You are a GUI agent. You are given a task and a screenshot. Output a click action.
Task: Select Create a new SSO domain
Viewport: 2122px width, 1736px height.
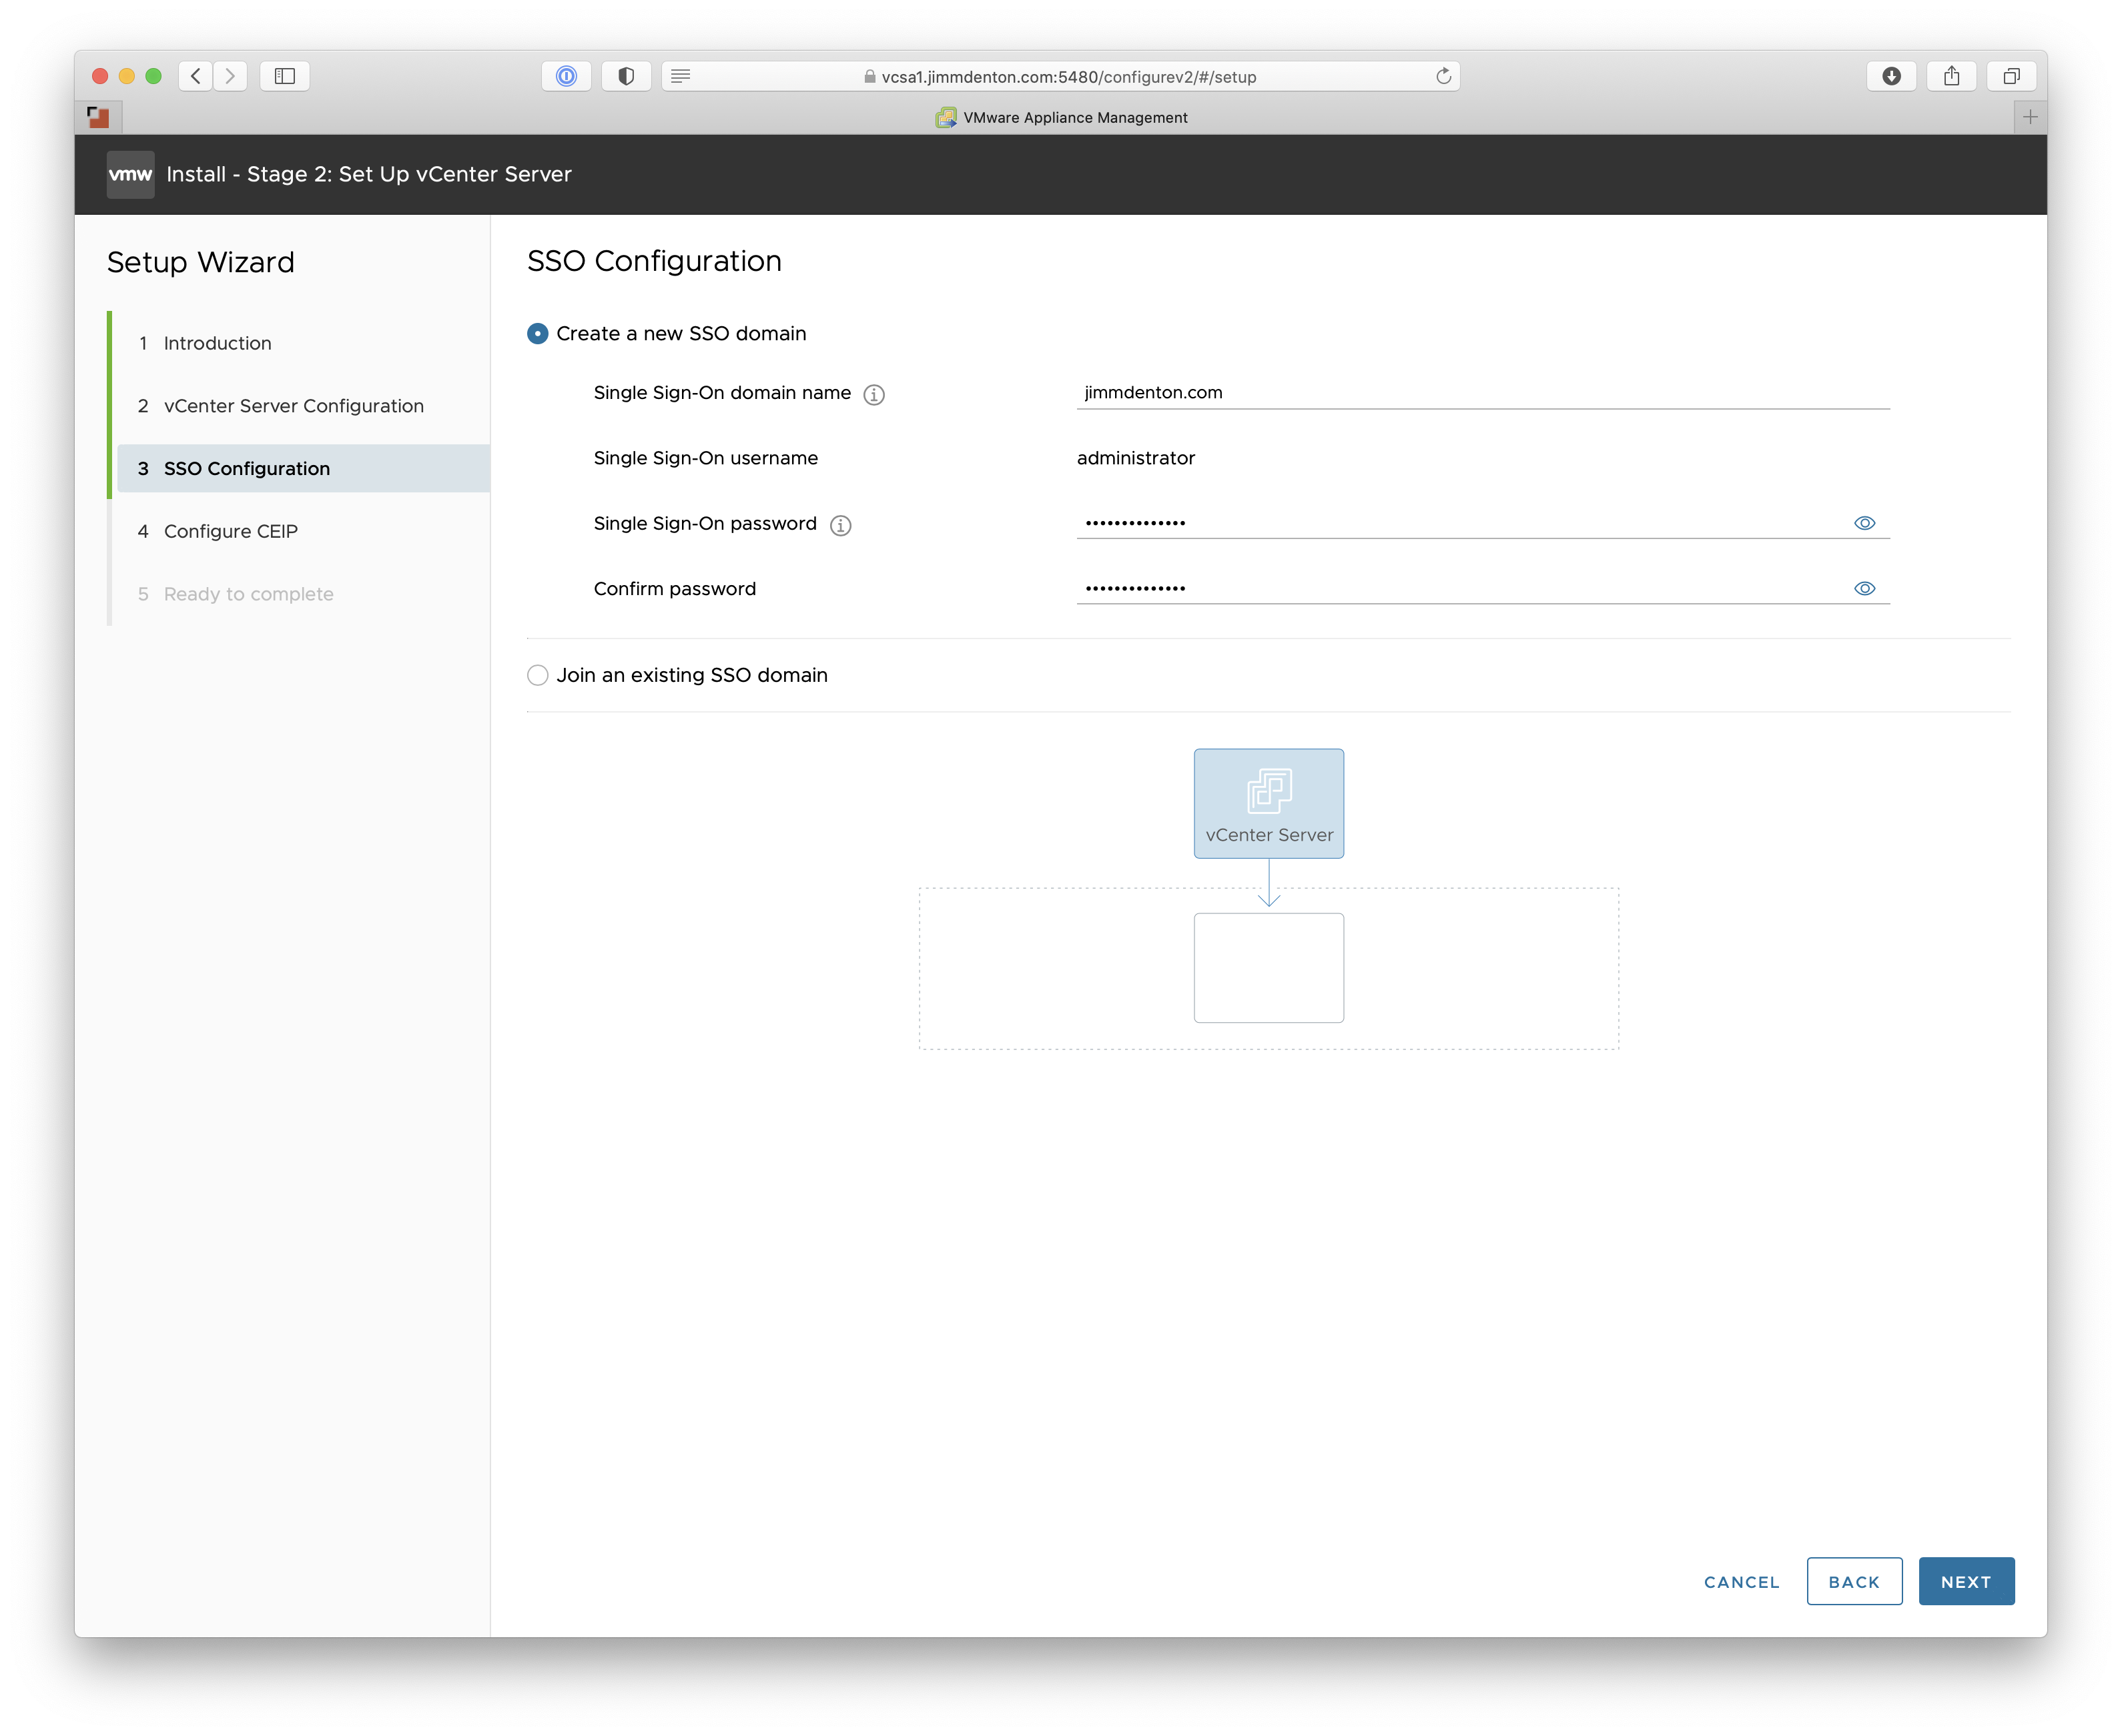538,334
